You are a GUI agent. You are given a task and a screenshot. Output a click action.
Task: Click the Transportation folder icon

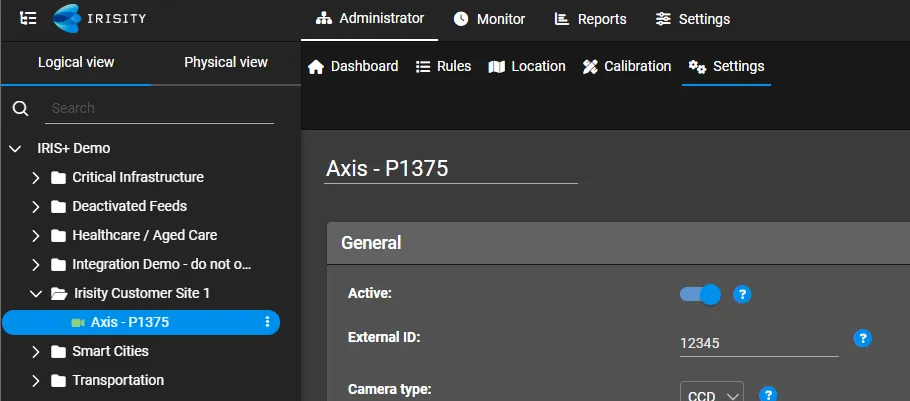pyautogui.click(x=58, y=381)
